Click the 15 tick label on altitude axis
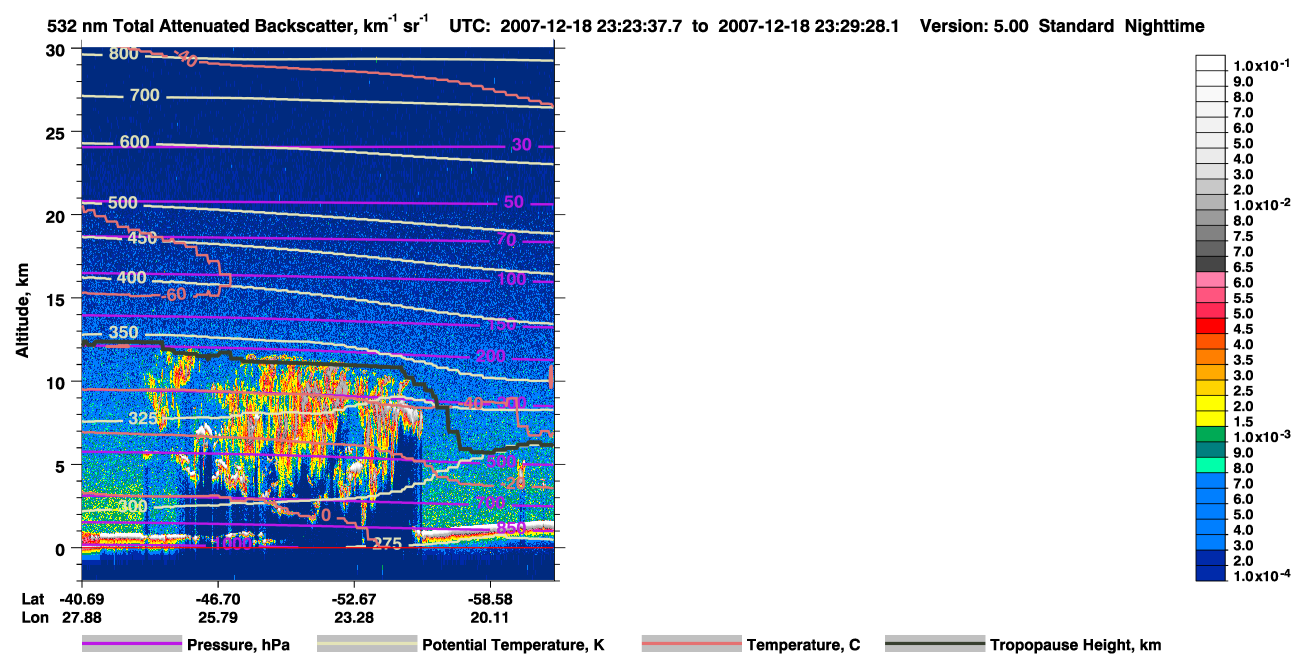Screen dimensions: 1300x667 click(x=58, y=298)
